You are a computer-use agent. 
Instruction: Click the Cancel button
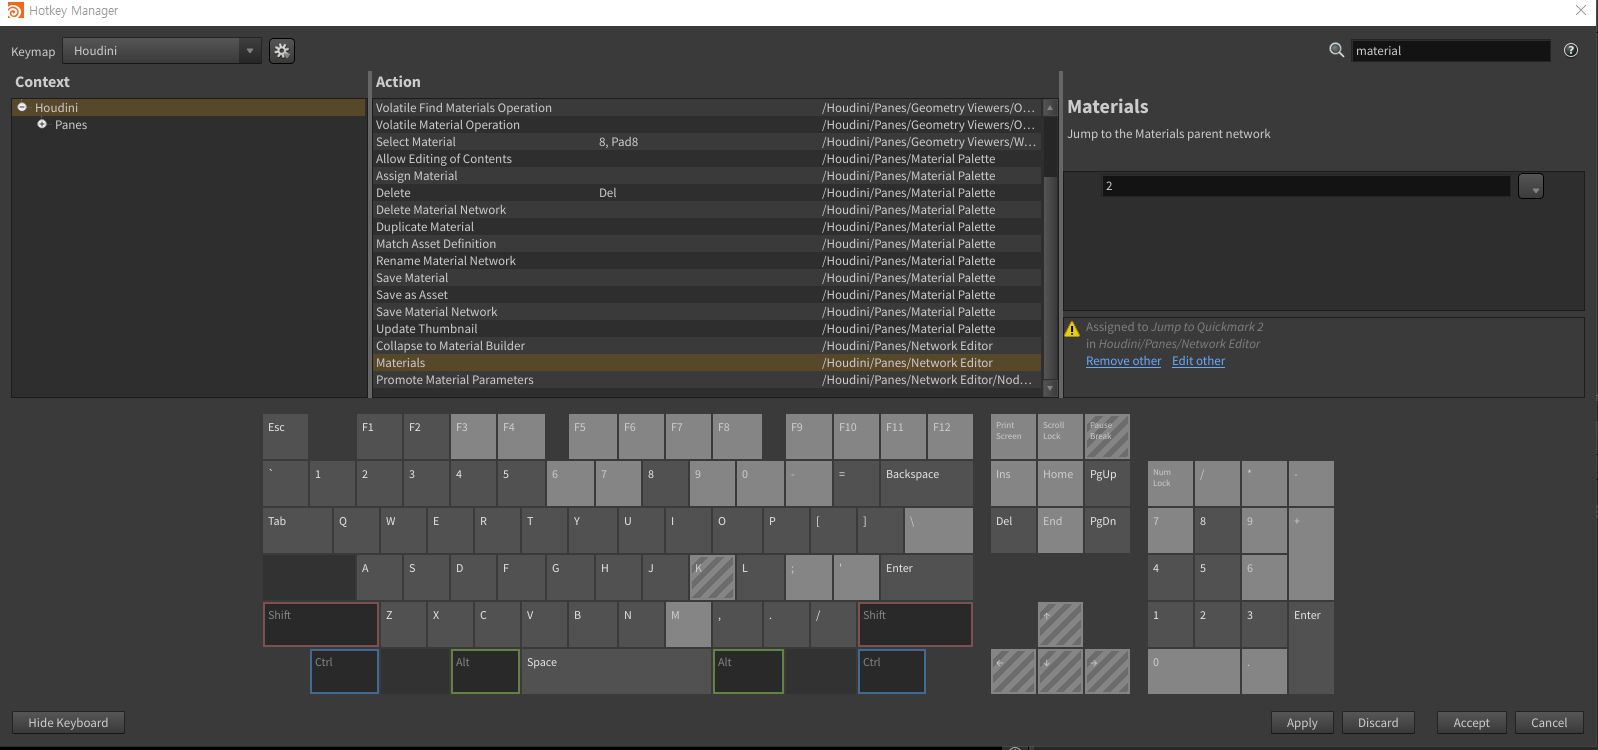pos(1549,723)
